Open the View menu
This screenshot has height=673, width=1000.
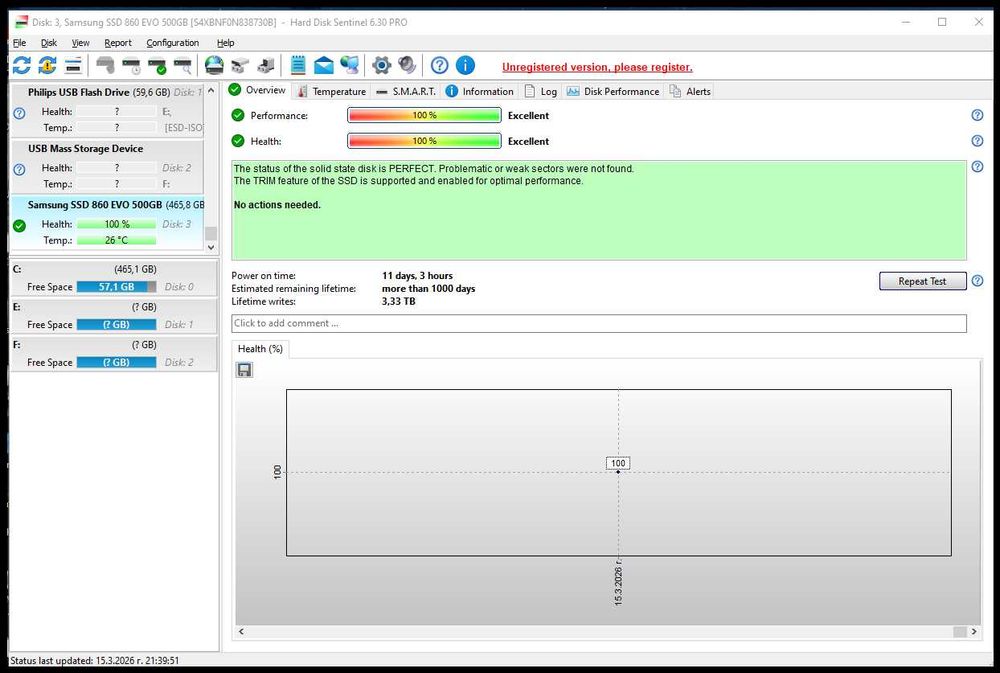point(80,43)
